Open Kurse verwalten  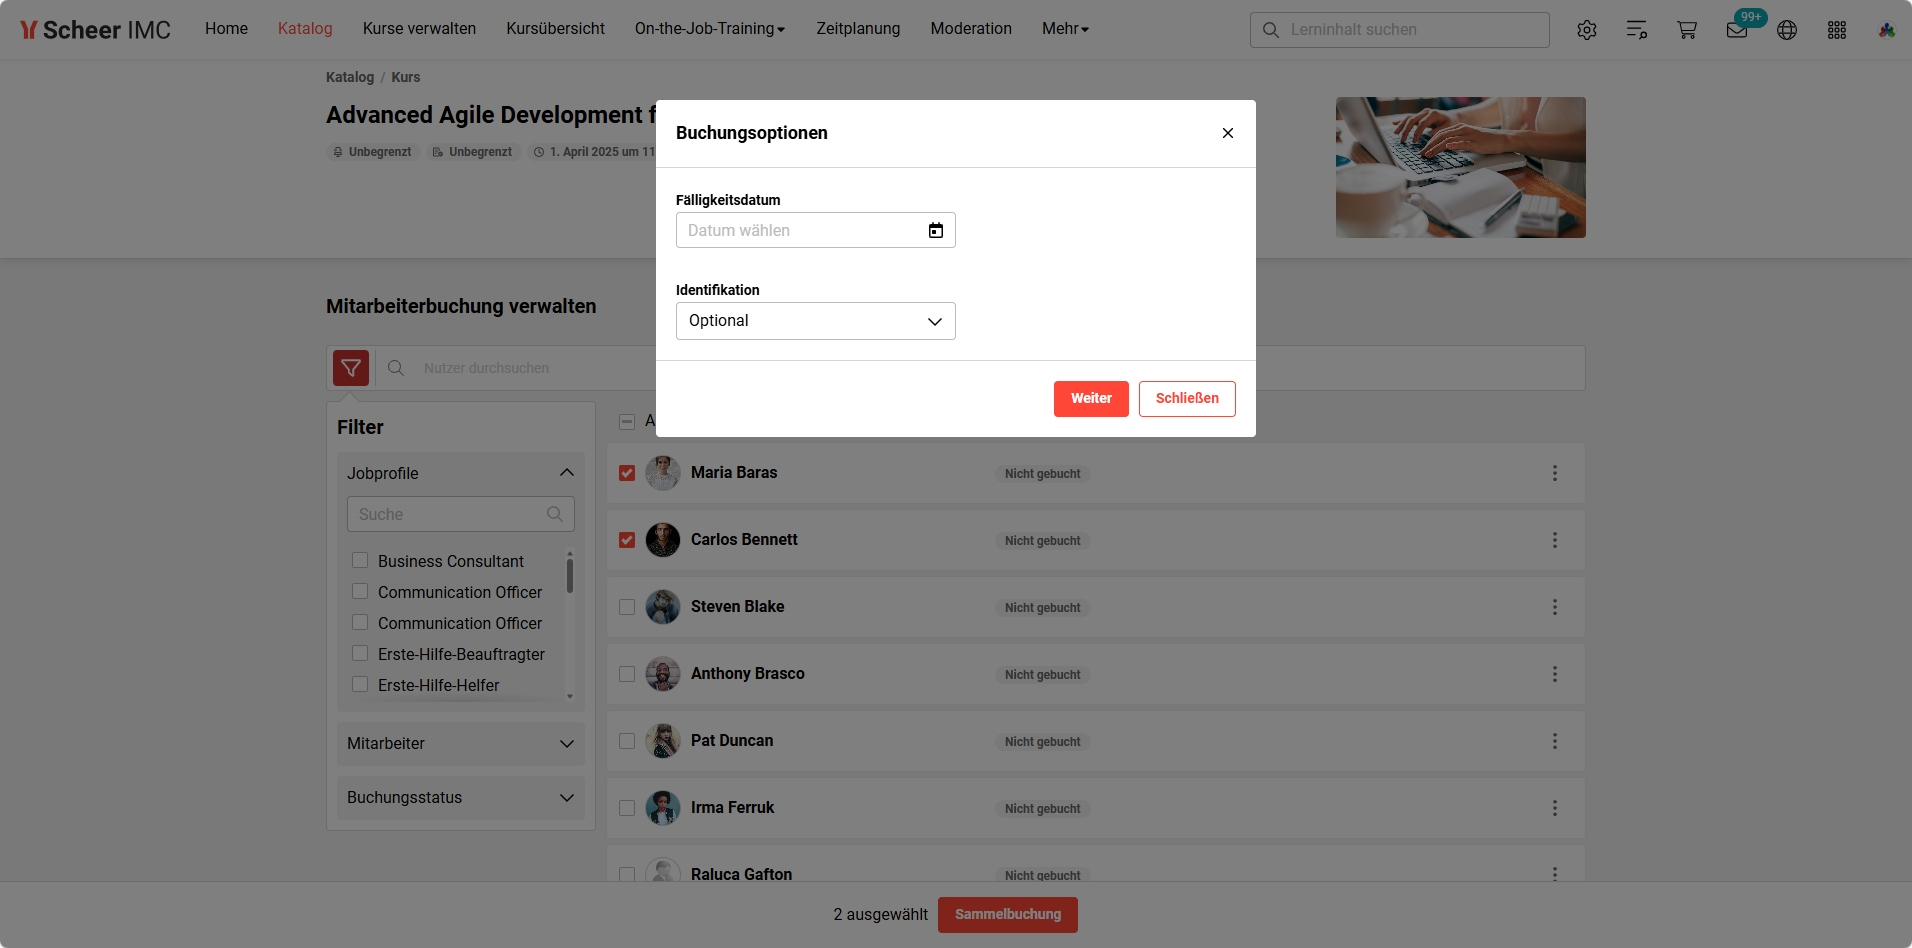click(419, 29)
